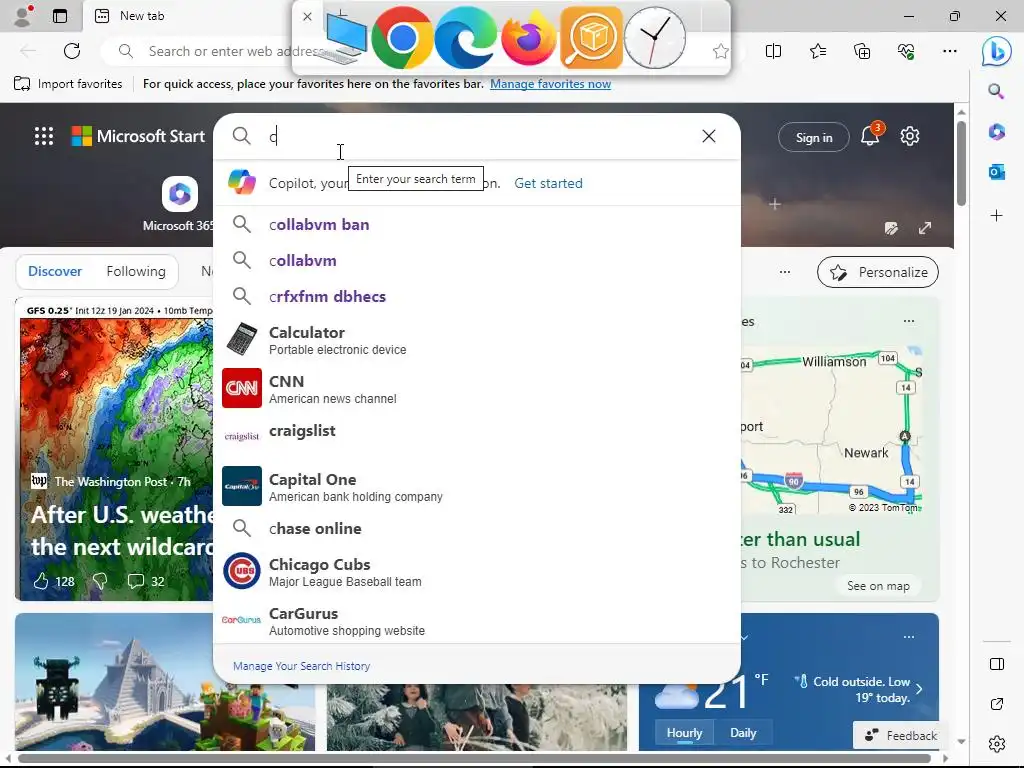Toggle split screen view
Viewport: 1024px width, 768px height.
(x=773, y=51)
